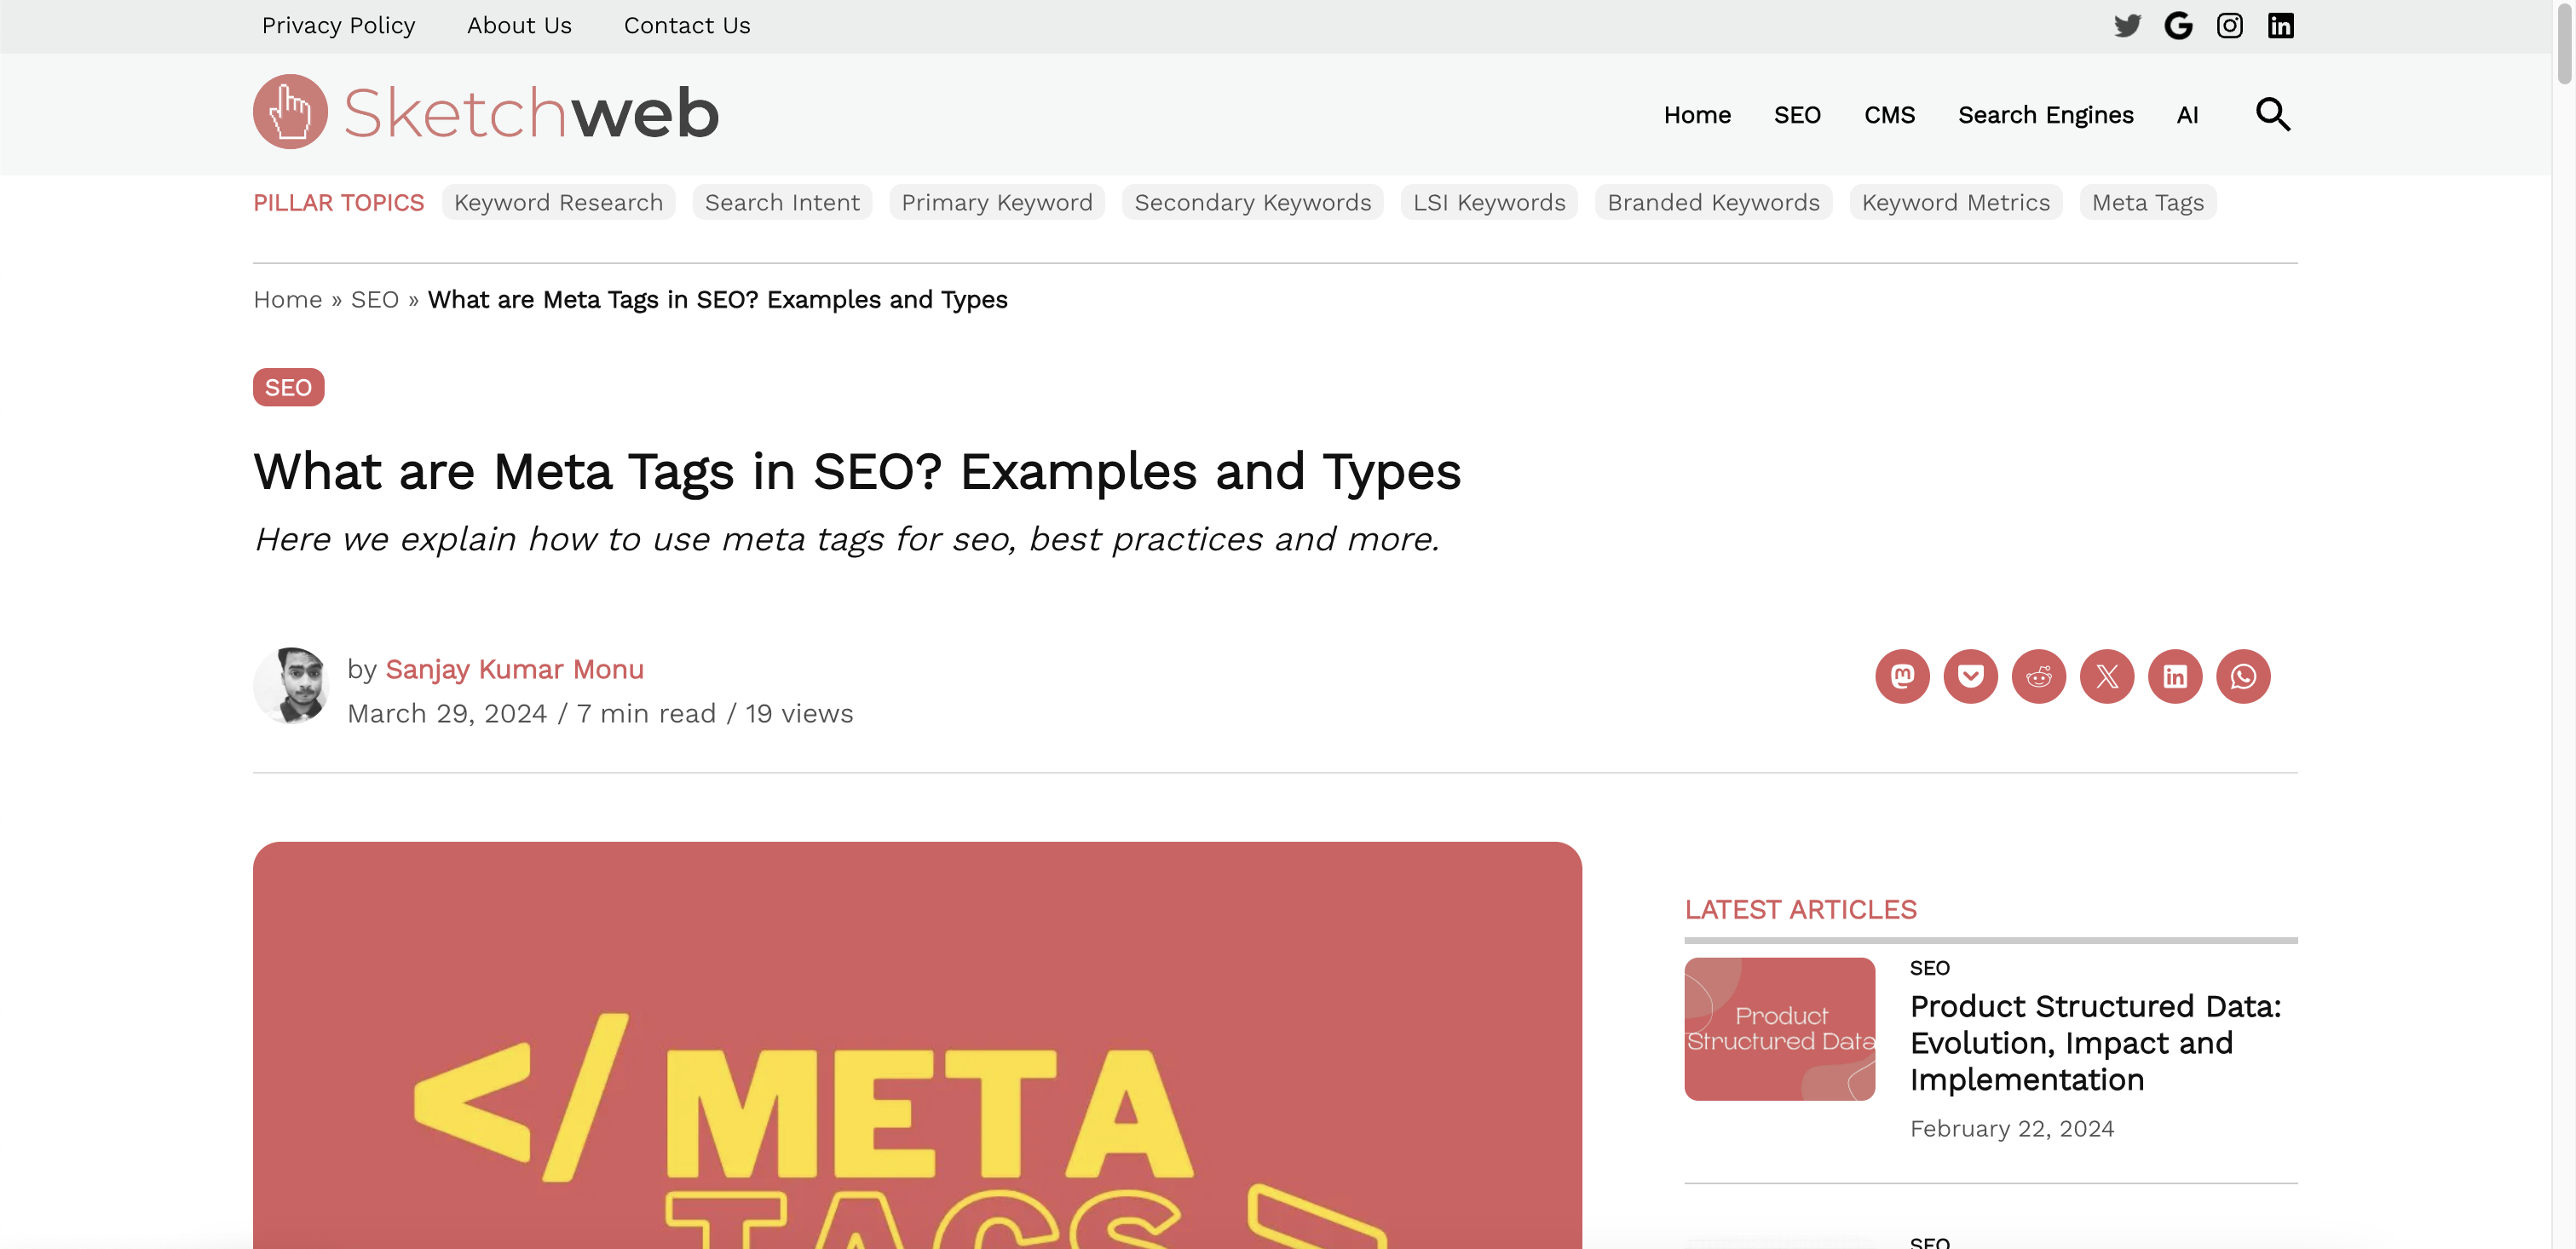Click Home in the breadcrumb

[287, 300]
